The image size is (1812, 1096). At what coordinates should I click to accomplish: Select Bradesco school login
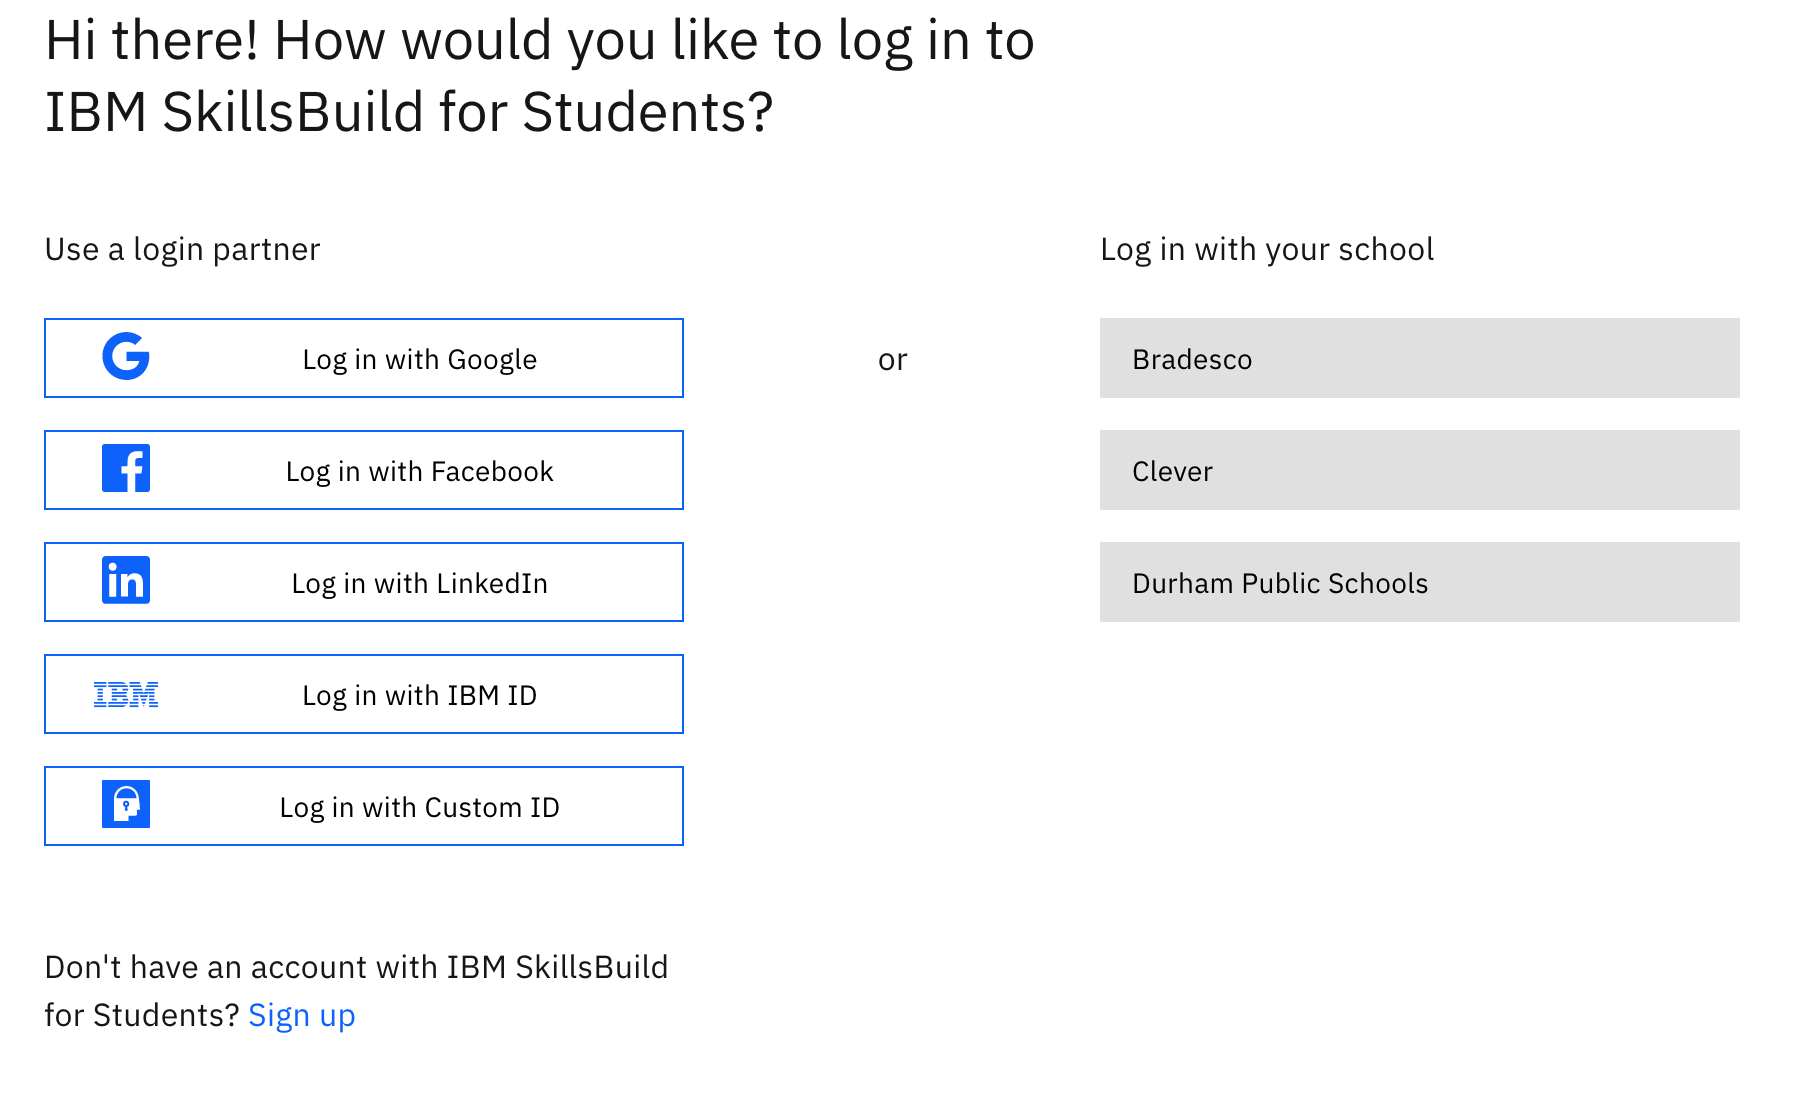click(1420, 358)
